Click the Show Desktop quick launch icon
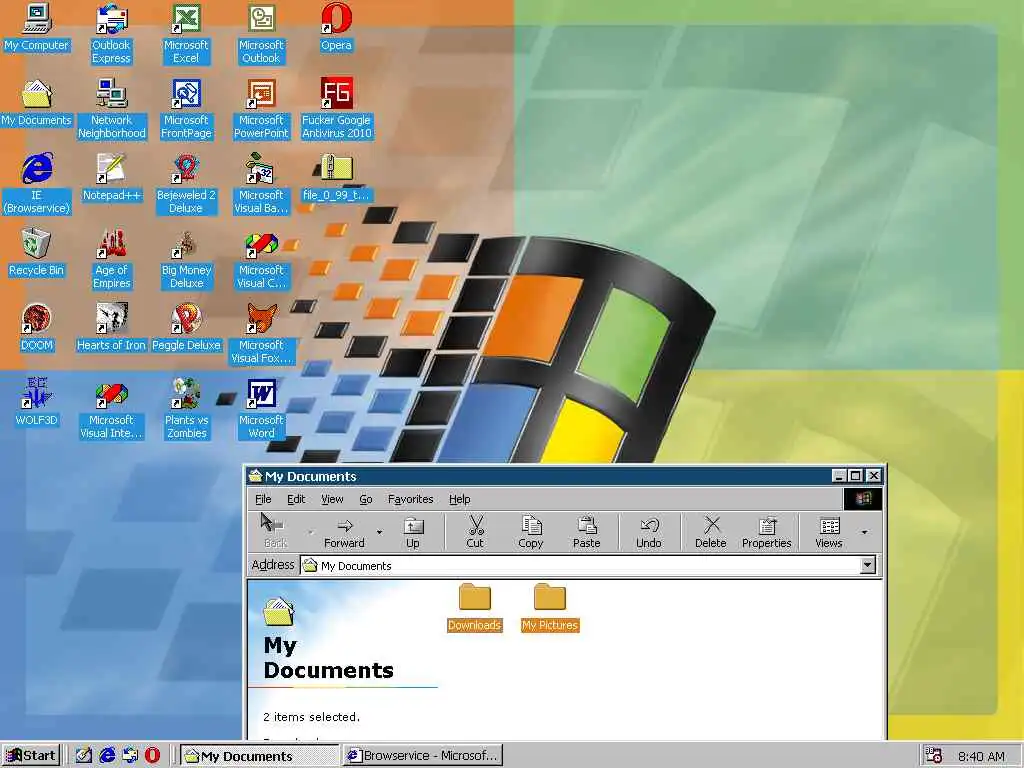The width and height of the screenshot is (1024, 768). click(84, 756)
